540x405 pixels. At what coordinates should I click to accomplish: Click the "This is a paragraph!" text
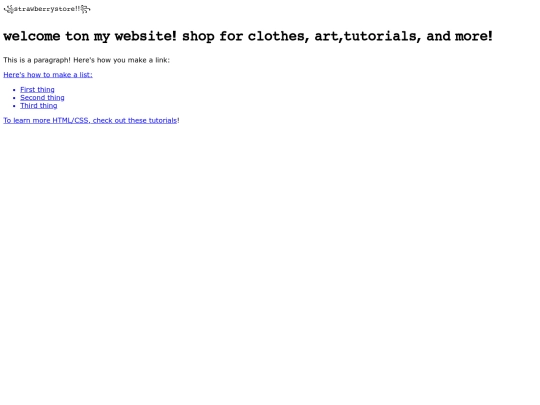click(37, 60)
